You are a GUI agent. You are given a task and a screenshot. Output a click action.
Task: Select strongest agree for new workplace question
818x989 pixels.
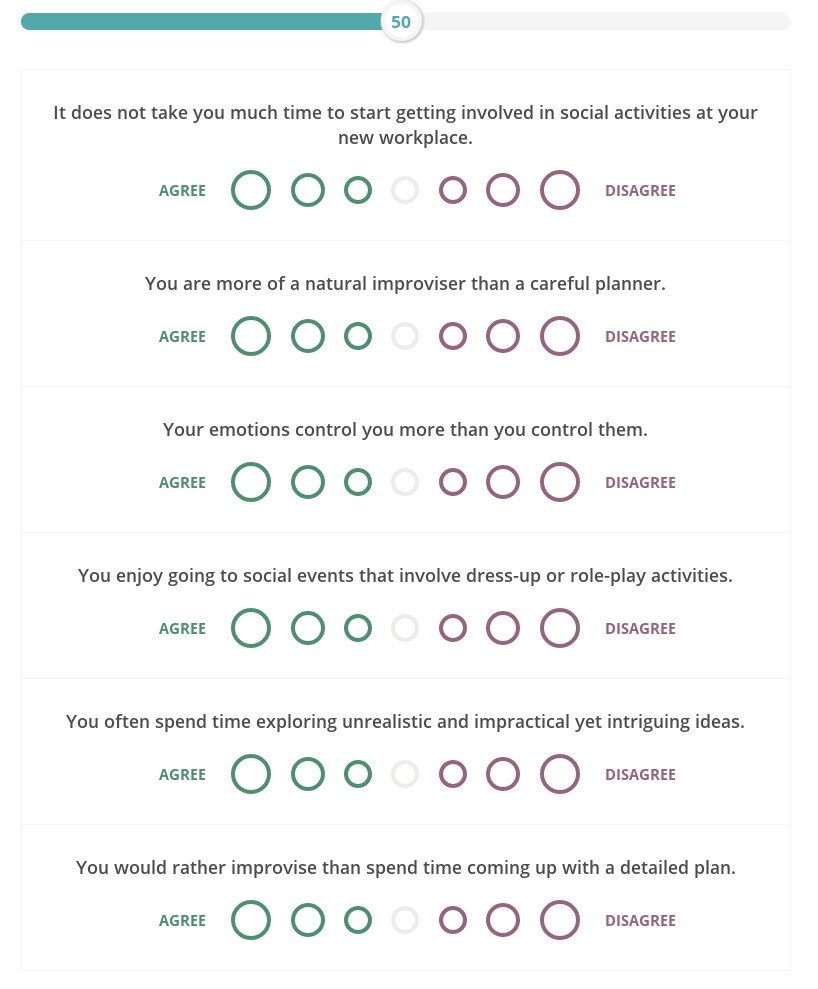pyautogui.click(x=250, y=190)
